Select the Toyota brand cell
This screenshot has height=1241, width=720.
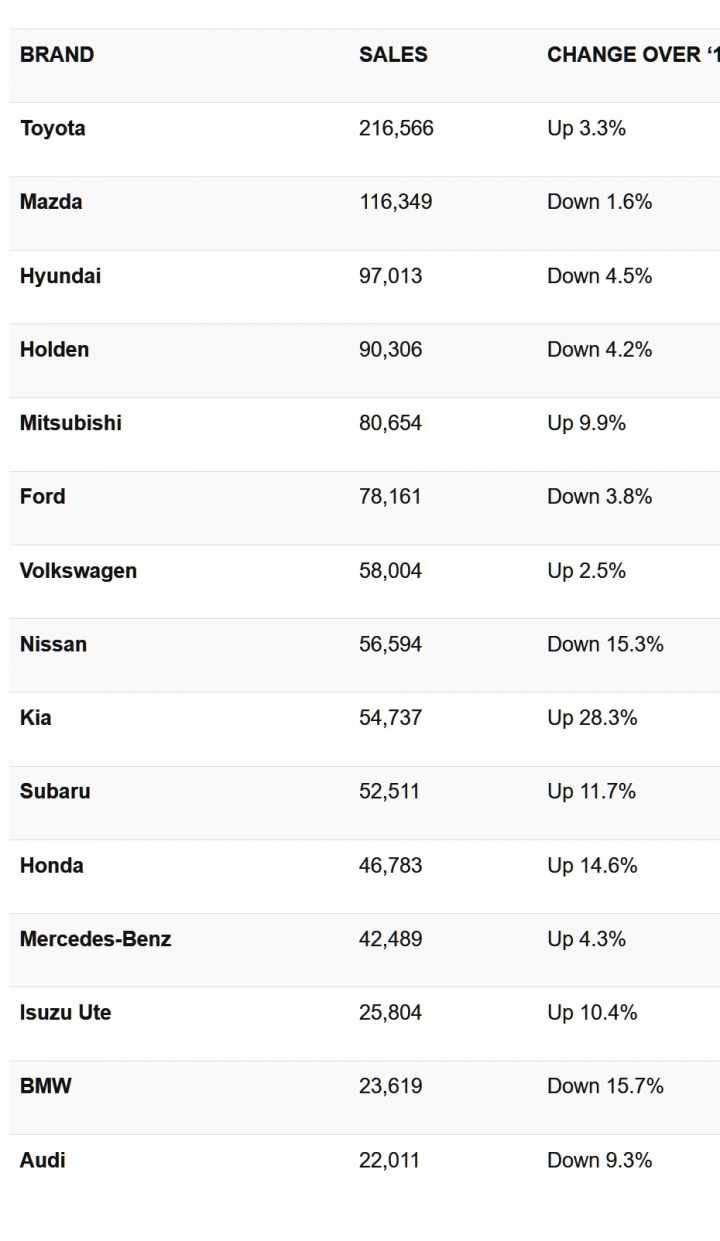pyautogui.click(x=53, y=128)
